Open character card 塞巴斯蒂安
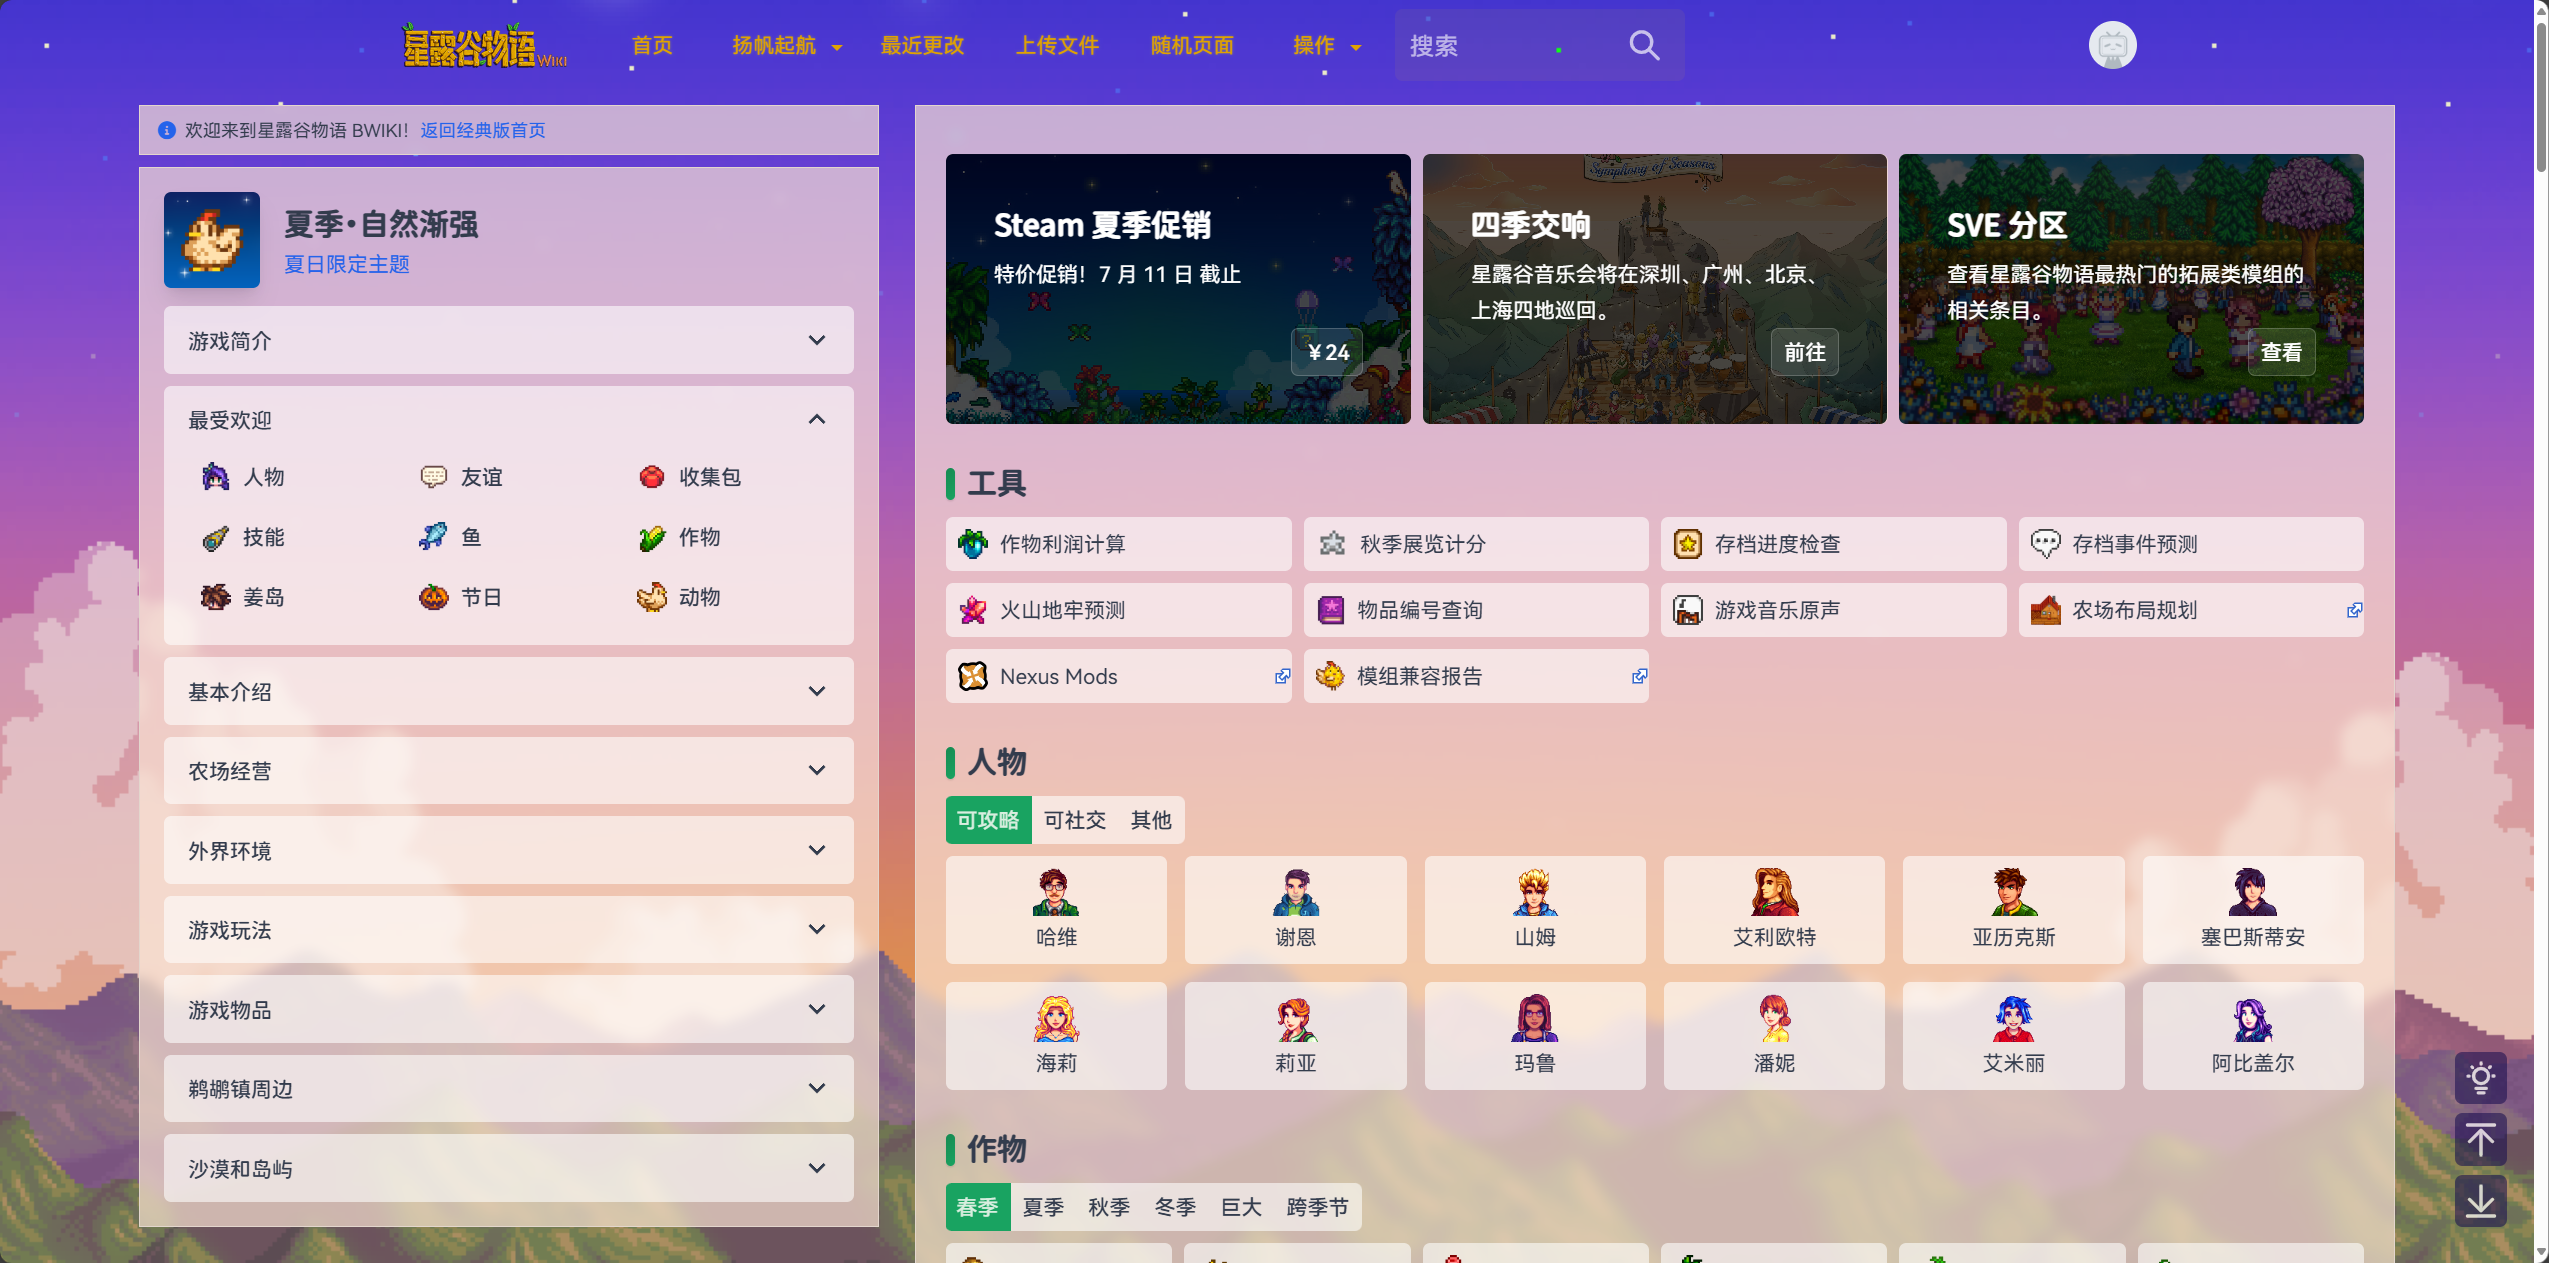 point(2252,910)
